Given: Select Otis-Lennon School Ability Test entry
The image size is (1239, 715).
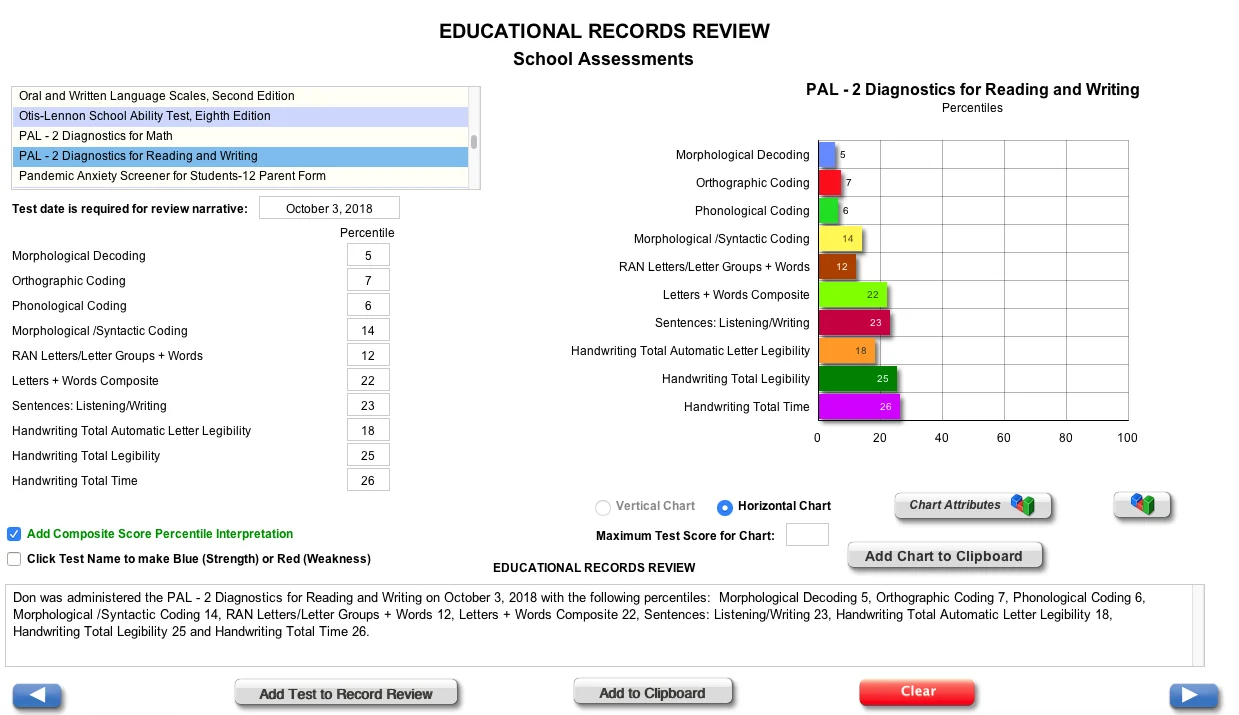Looking at the screenshot, I should 240,116.
